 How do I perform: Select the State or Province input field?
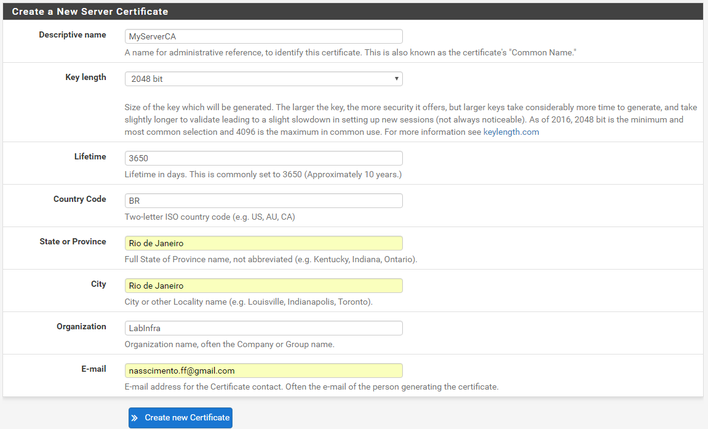pyautogui.click(x=264, y=243)
